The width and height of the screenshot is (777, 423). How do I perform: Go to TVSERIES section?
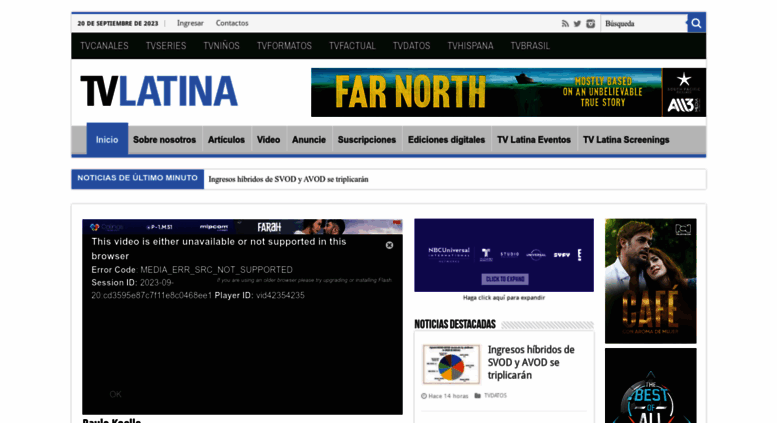pos(166,46)
